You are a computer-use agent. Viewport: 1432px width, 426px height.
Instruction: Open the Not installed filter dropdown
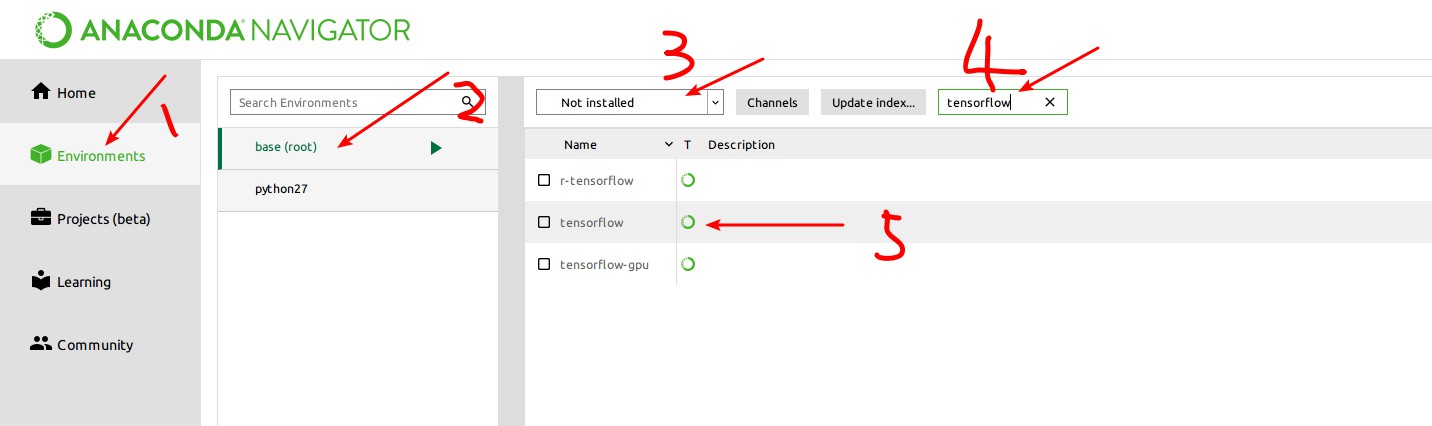[x=630, y=102]
